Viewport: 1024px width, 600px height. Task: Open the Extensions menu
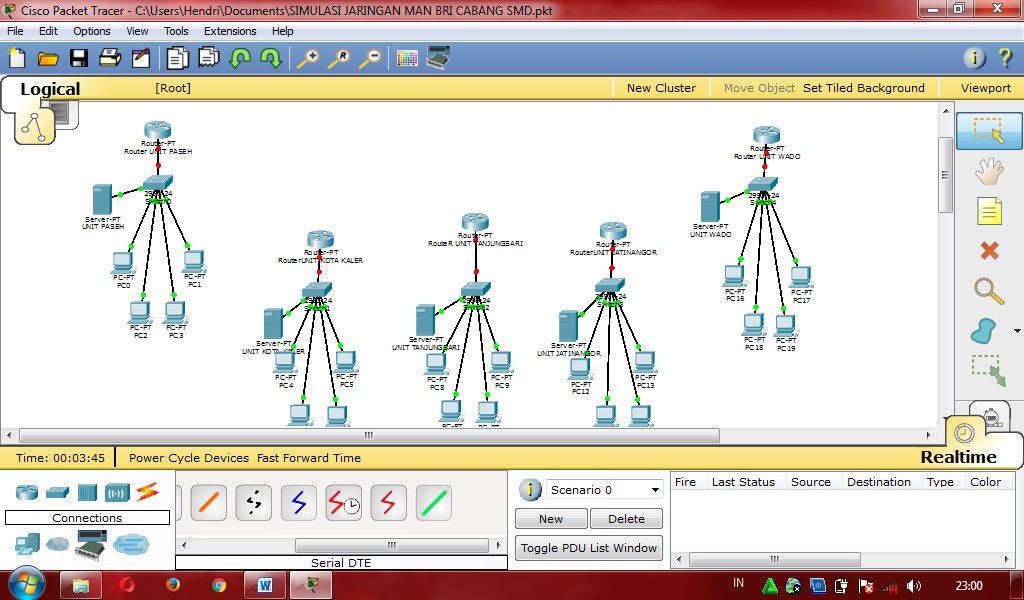click(x=230, y=31)
